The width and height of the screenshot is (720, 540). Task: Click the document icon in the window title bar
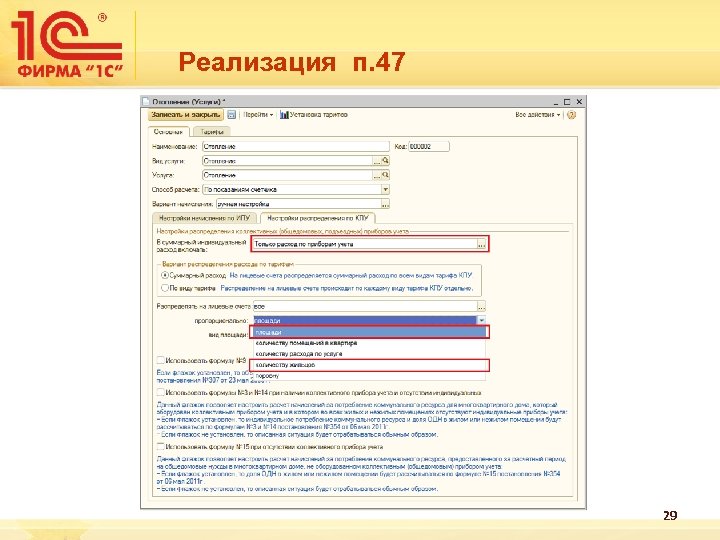146,101
